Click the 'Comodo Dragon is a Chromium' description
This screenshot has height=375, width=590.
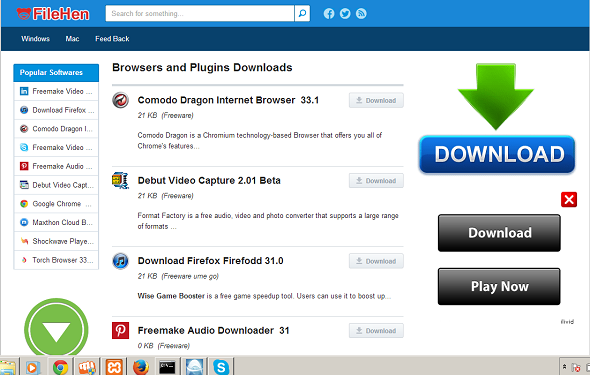260,141
